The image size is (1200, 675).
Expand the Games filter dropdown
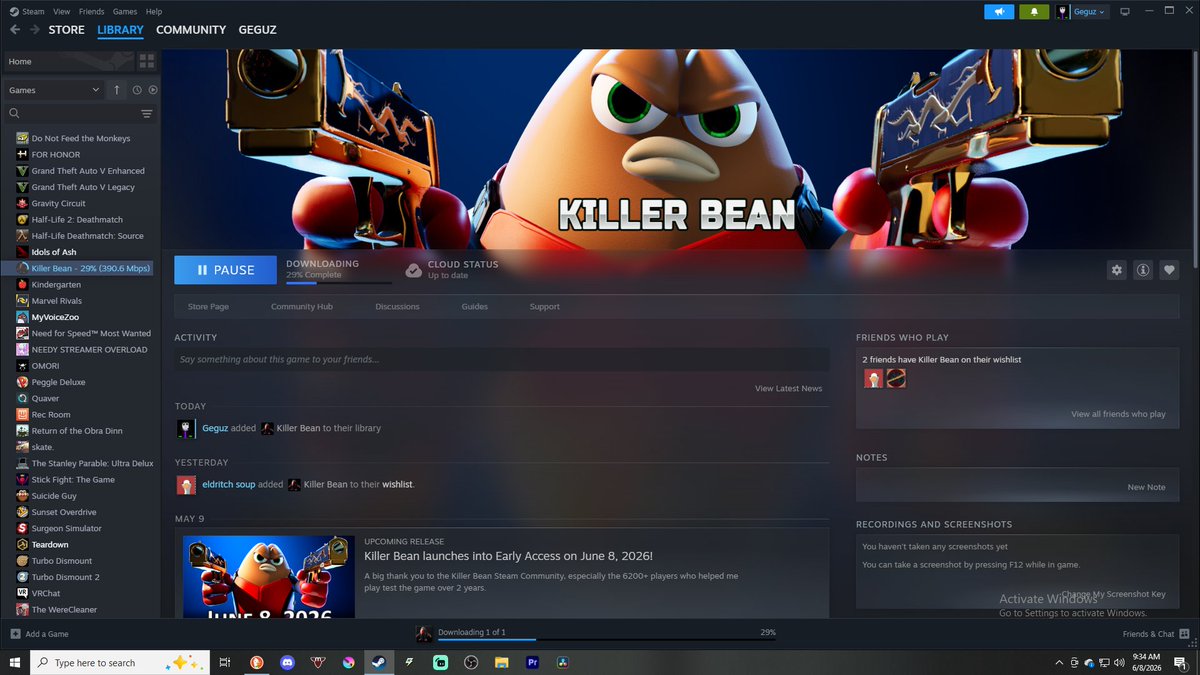point(53,90)
